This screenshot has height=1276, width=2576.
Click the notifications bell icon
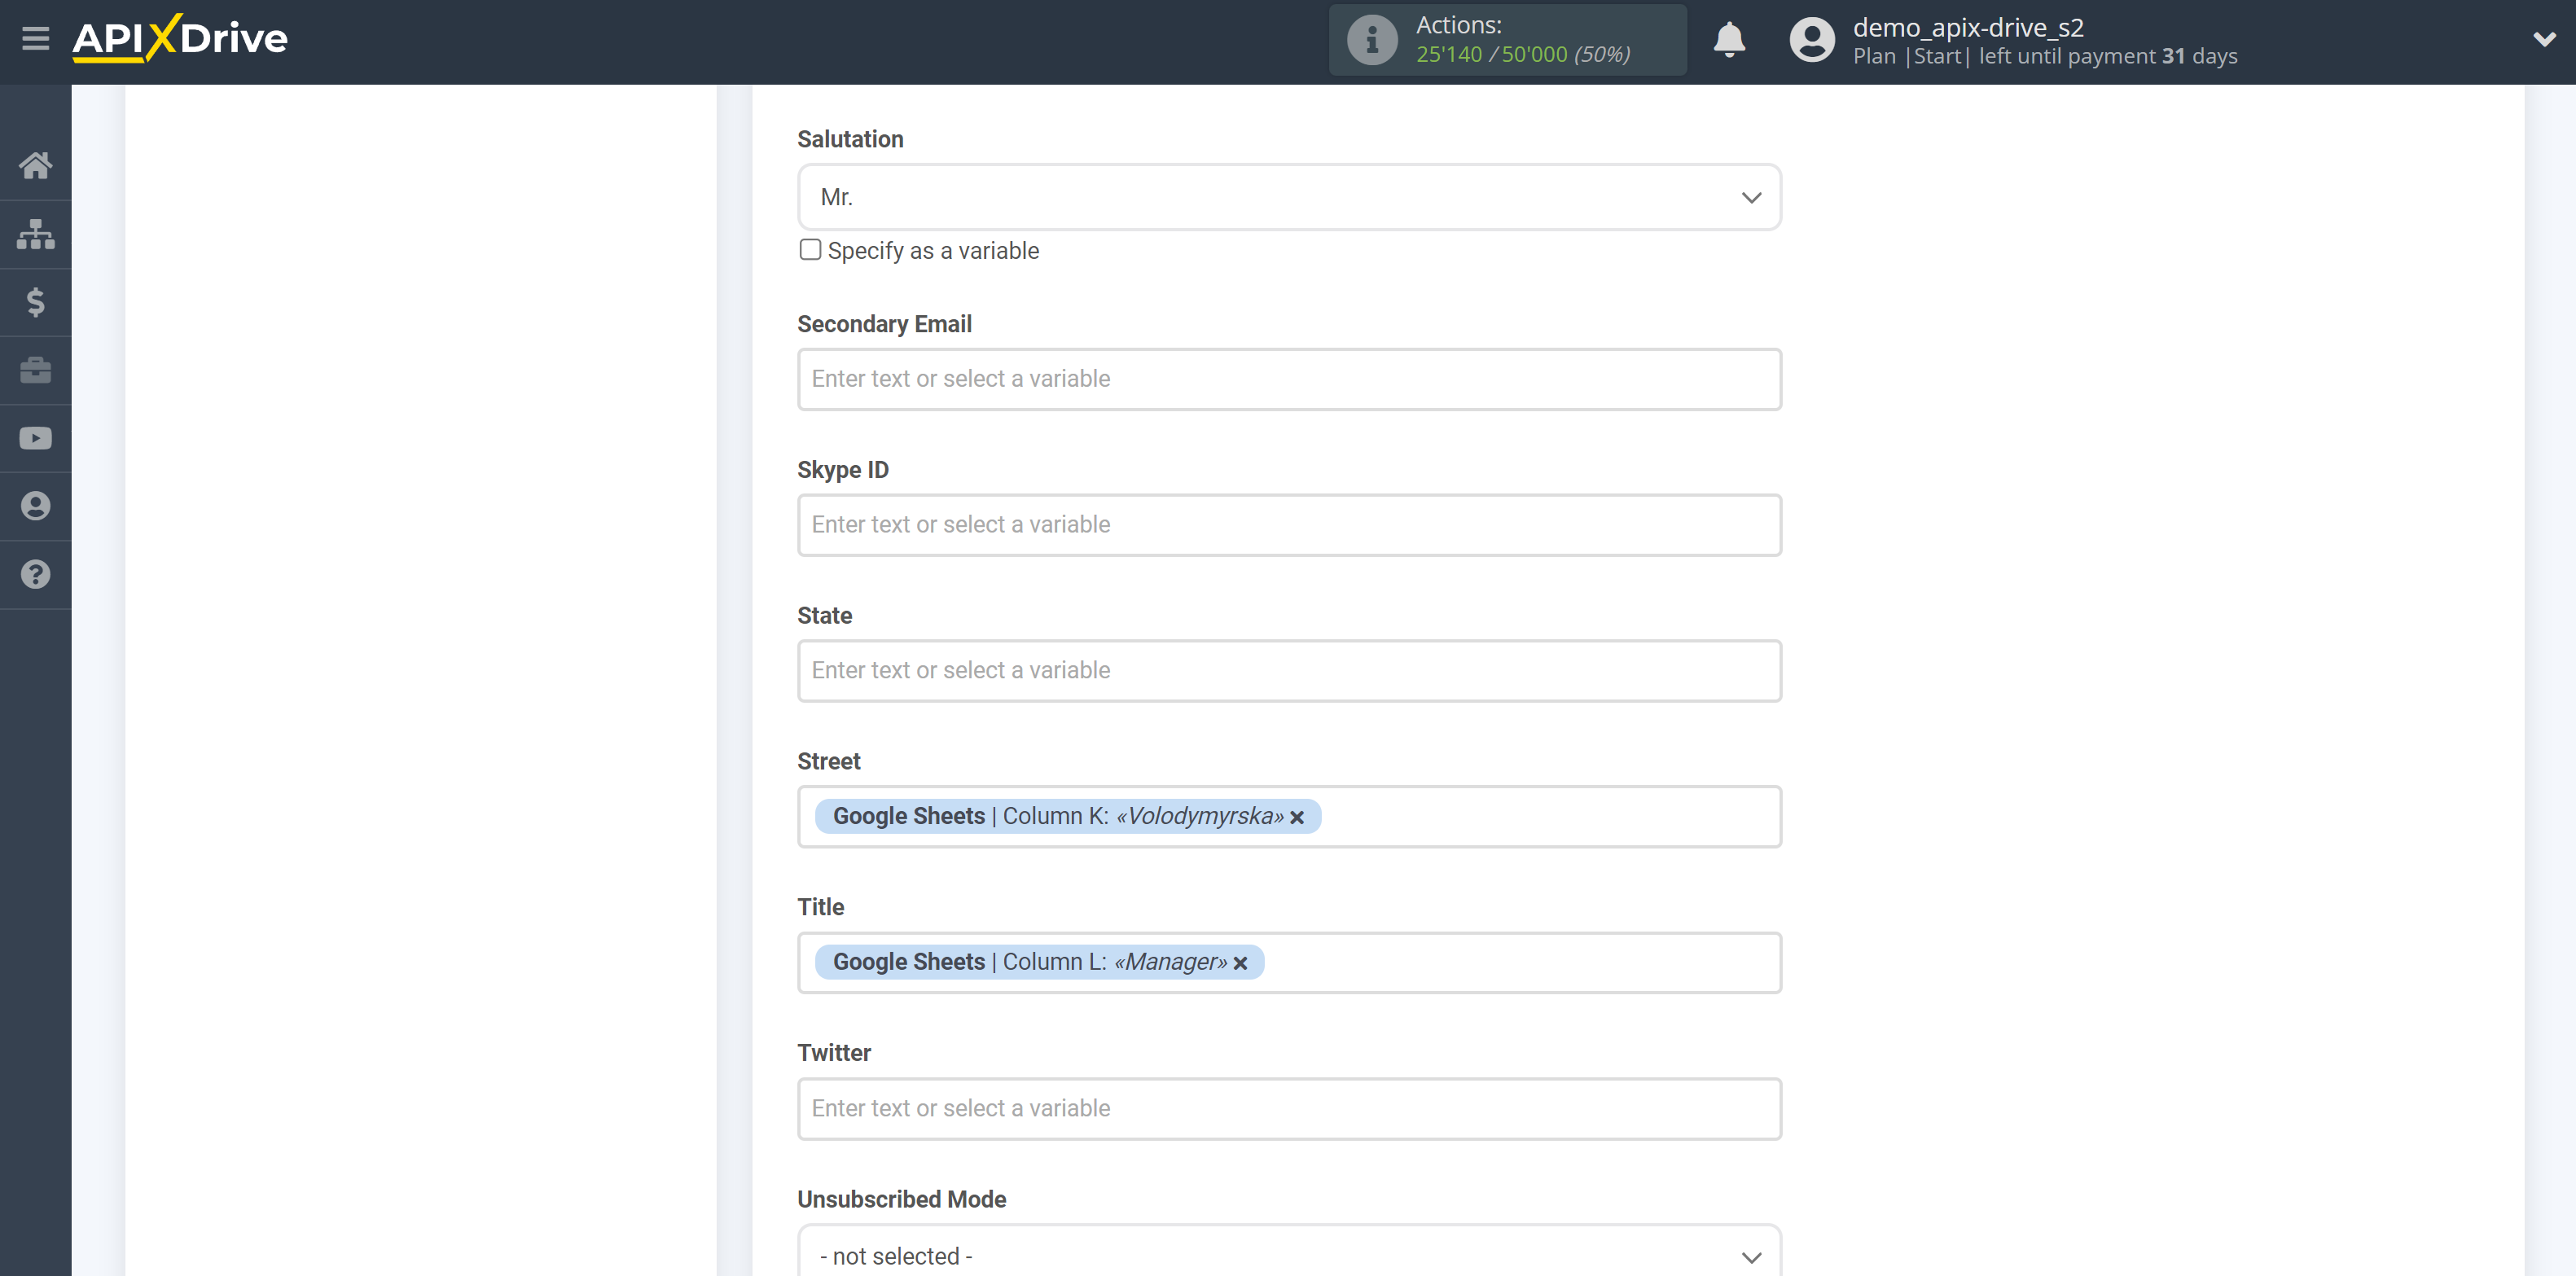(x=1728, y=39)
